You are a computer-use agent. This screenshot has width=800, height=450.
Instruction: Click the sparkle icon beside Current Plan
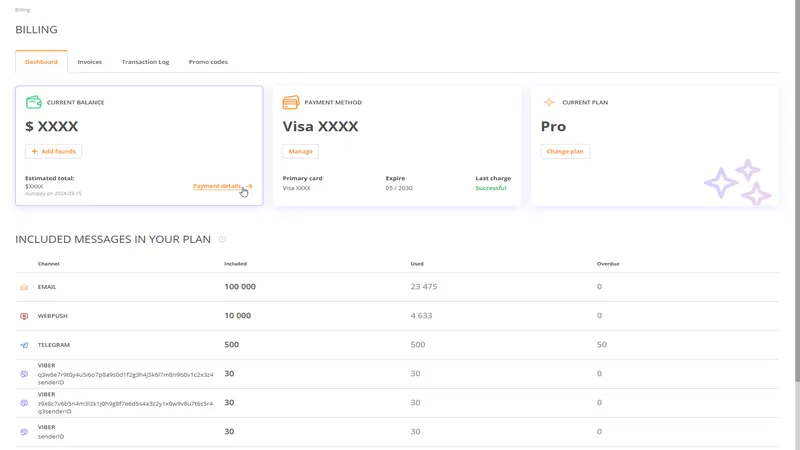[x=548, y=102]
